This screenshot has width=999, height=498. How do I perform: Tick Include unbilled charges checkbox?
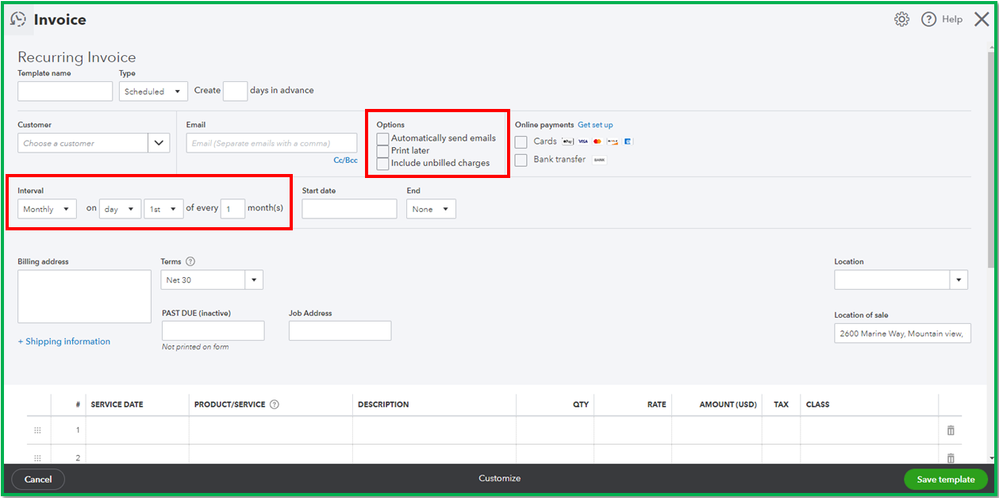click(382, 164)
